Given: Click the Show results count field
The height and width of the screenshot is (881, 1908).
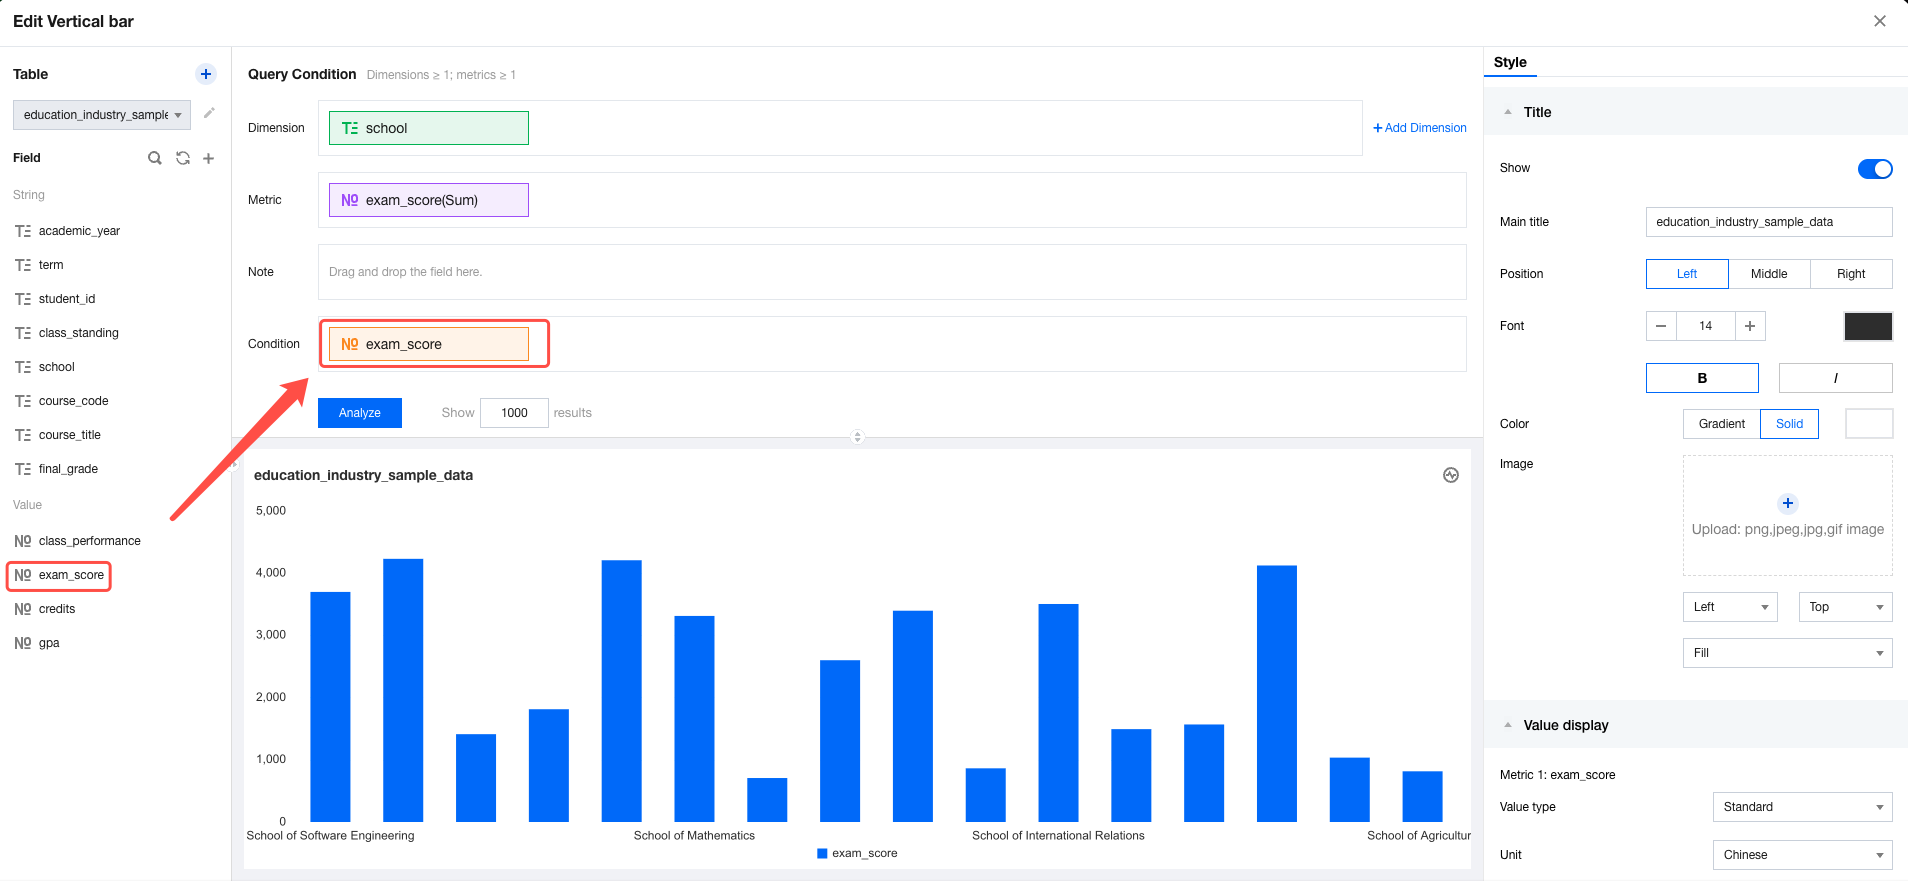Looking at the screenshot, I should point(514,413).
